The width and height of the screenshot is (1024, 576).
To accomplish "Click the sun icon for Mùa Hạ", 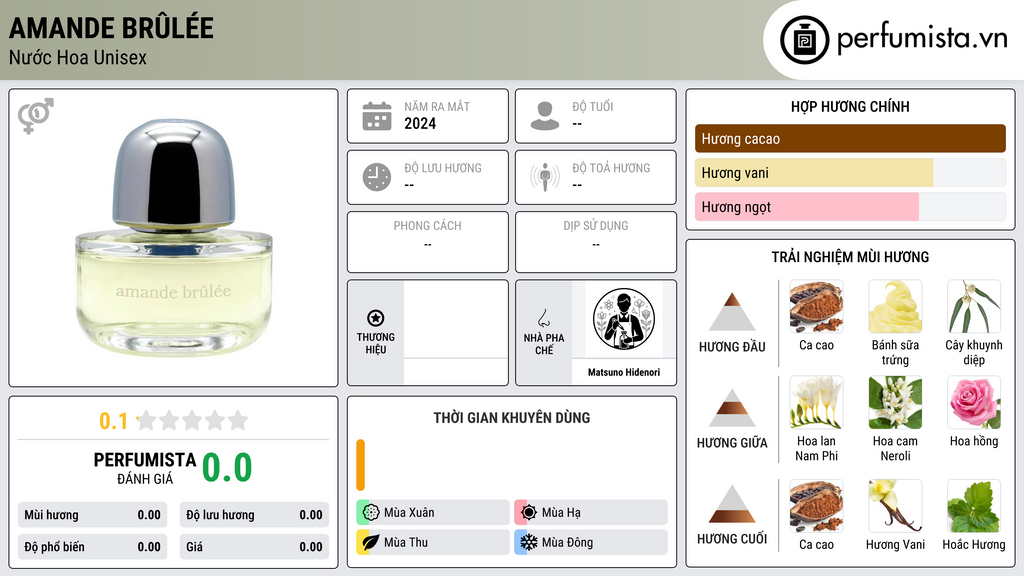I will tap(528, 513).
